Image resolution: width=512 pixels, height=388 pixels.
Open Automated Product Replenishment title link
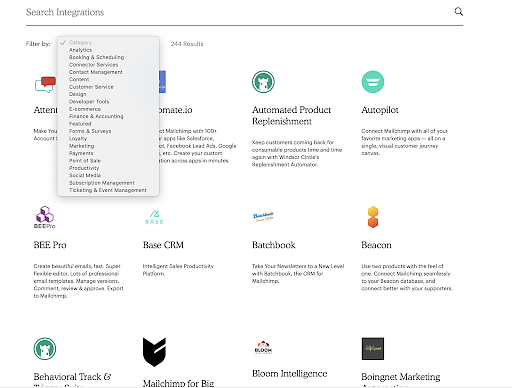[x=291, y=115]
